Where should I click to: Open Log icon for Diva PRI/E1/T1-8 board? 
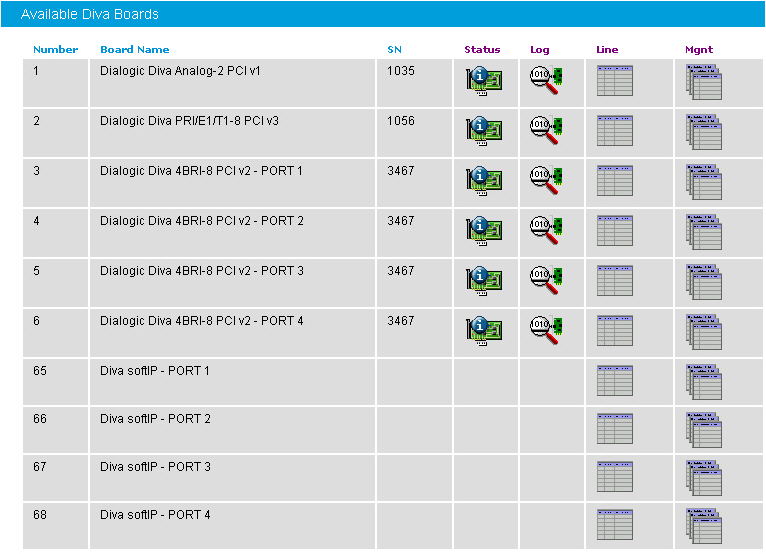(547, 131)
